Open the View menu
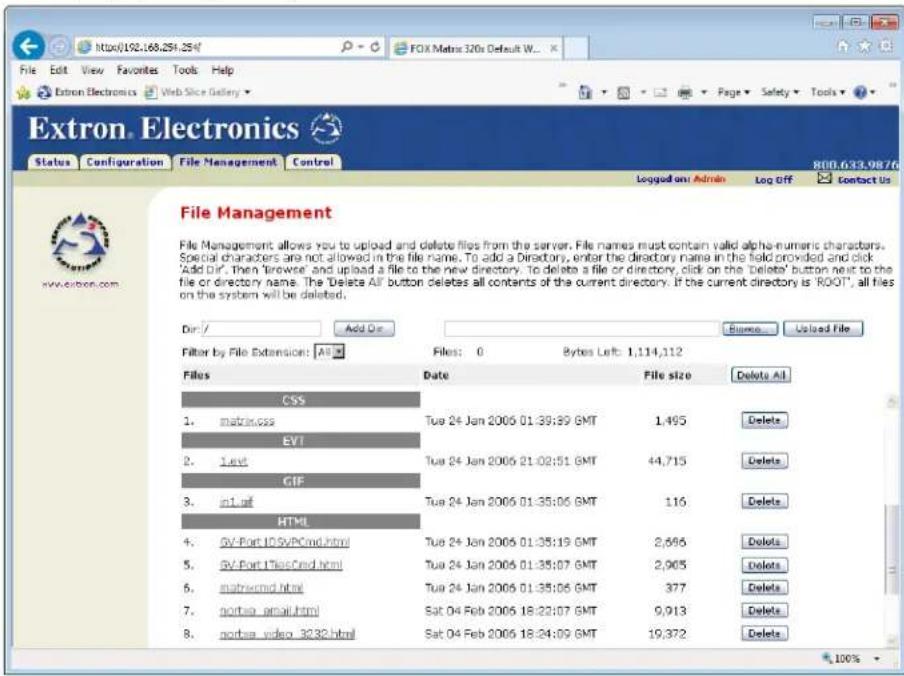Viewport: 904px width, 676px height. (x=92, y=70)
